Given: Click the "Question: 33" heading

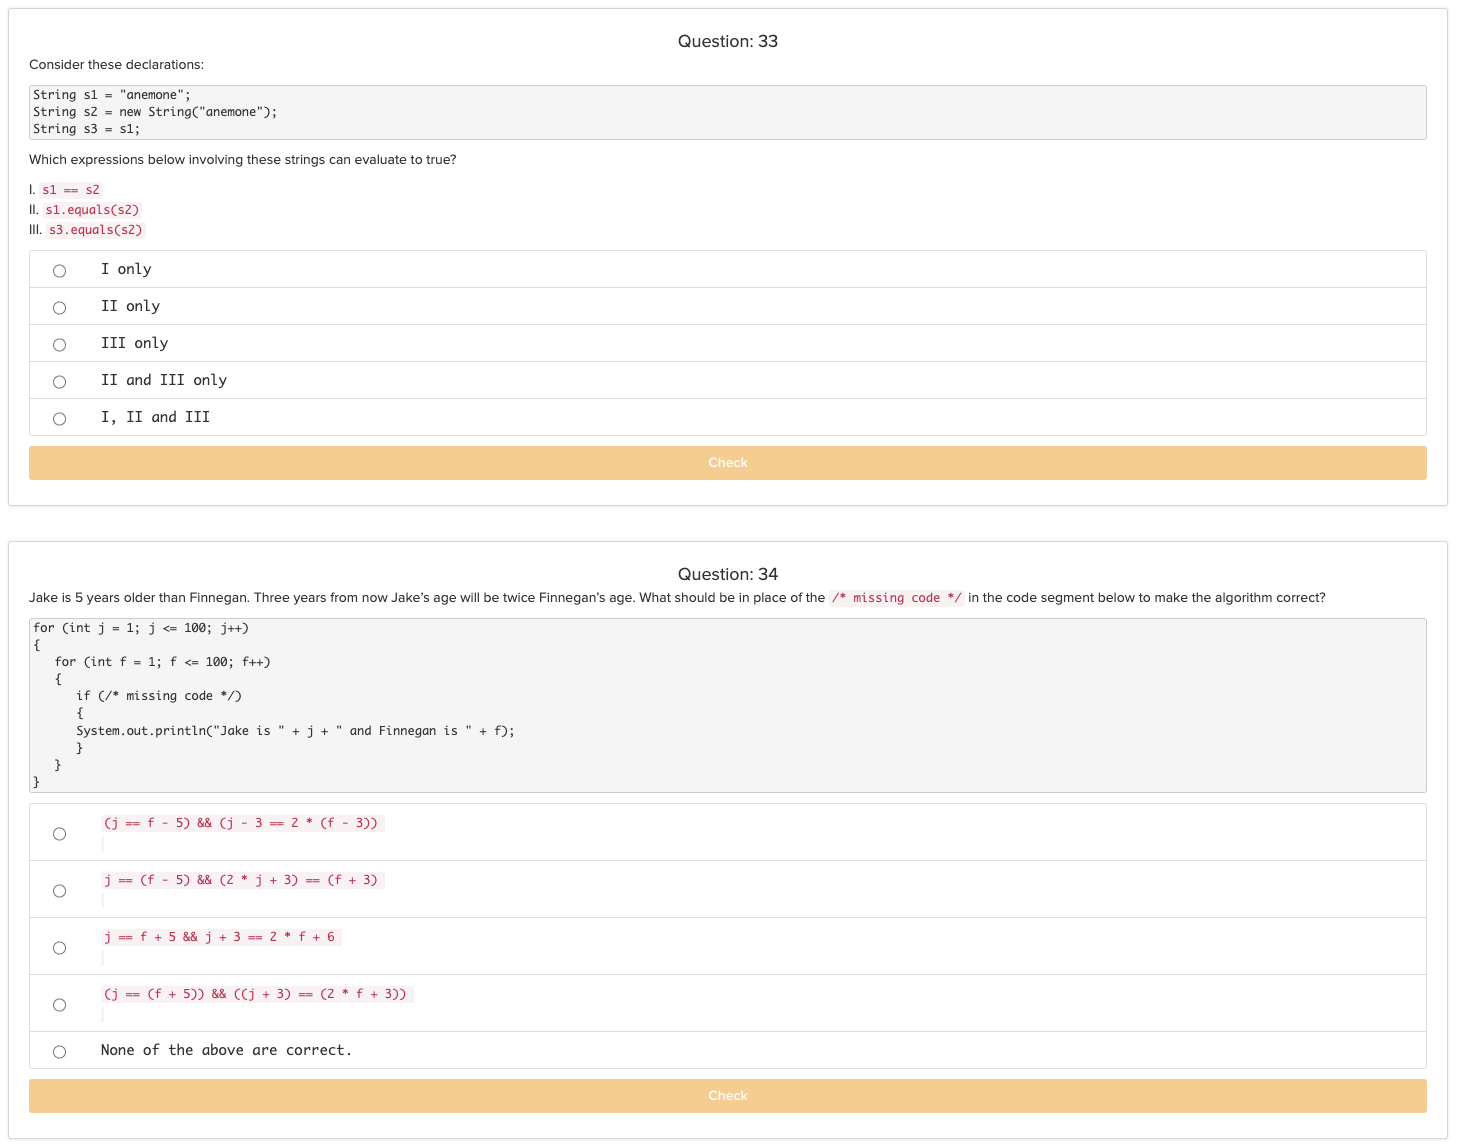Looking at the screenshot, I should coord(728,41).
